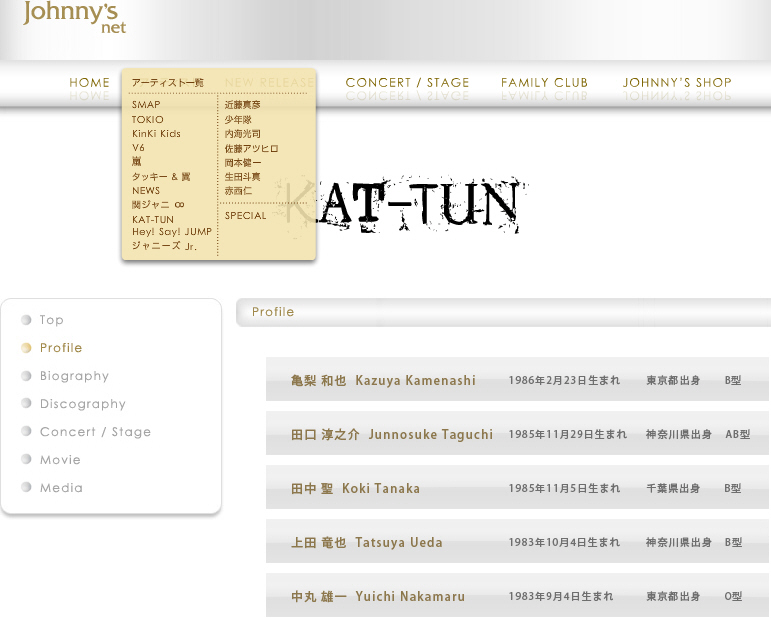Open CONCERT / STAGE navigation item
771x618 pixels.
[x=407, y=83]
